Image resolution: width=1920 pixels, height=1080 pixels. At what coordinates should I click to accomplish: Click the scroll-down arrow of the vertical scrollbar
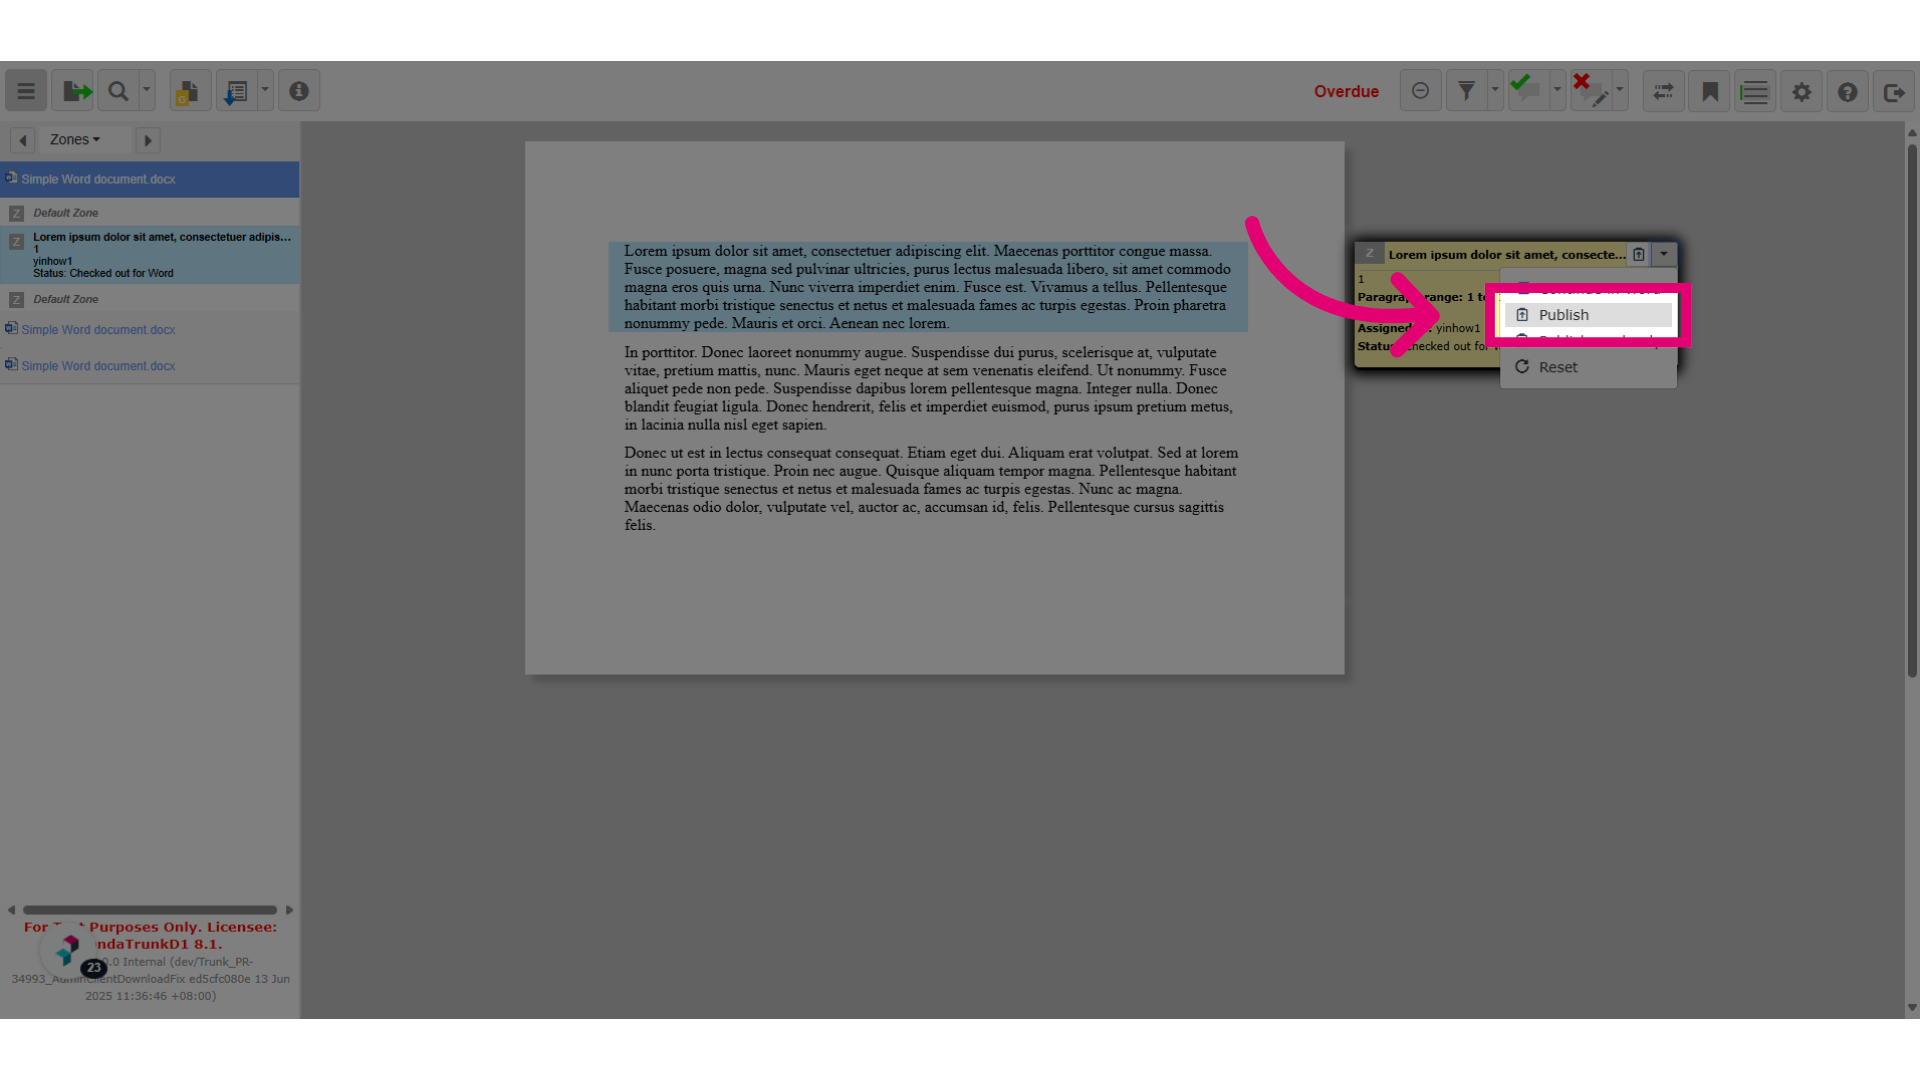[x=1912, y=1008]
